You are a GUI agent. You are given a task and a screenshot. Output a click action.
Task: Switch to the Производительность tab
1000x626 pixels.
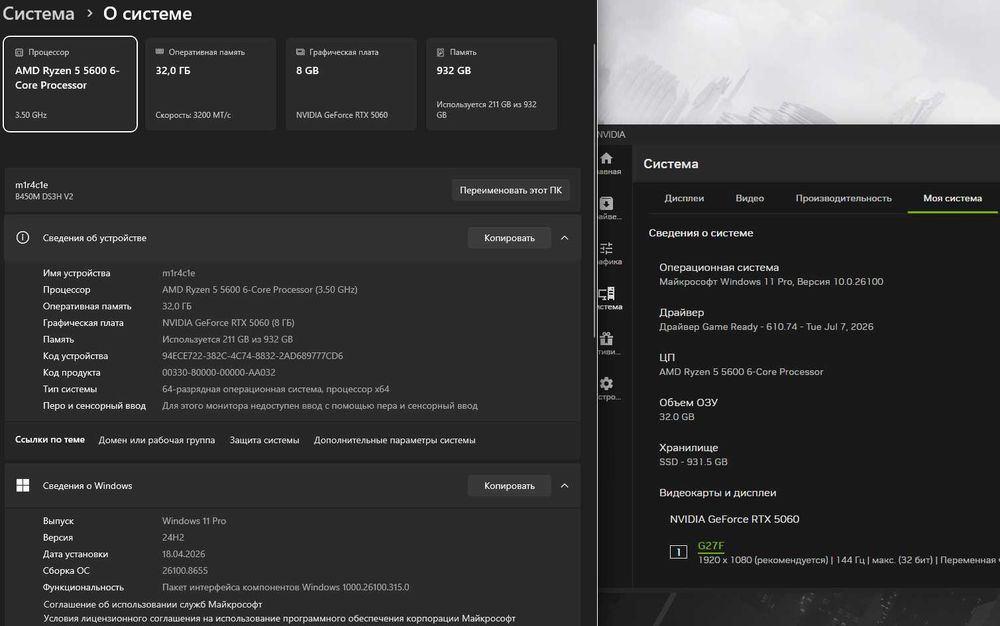(843, 198)
